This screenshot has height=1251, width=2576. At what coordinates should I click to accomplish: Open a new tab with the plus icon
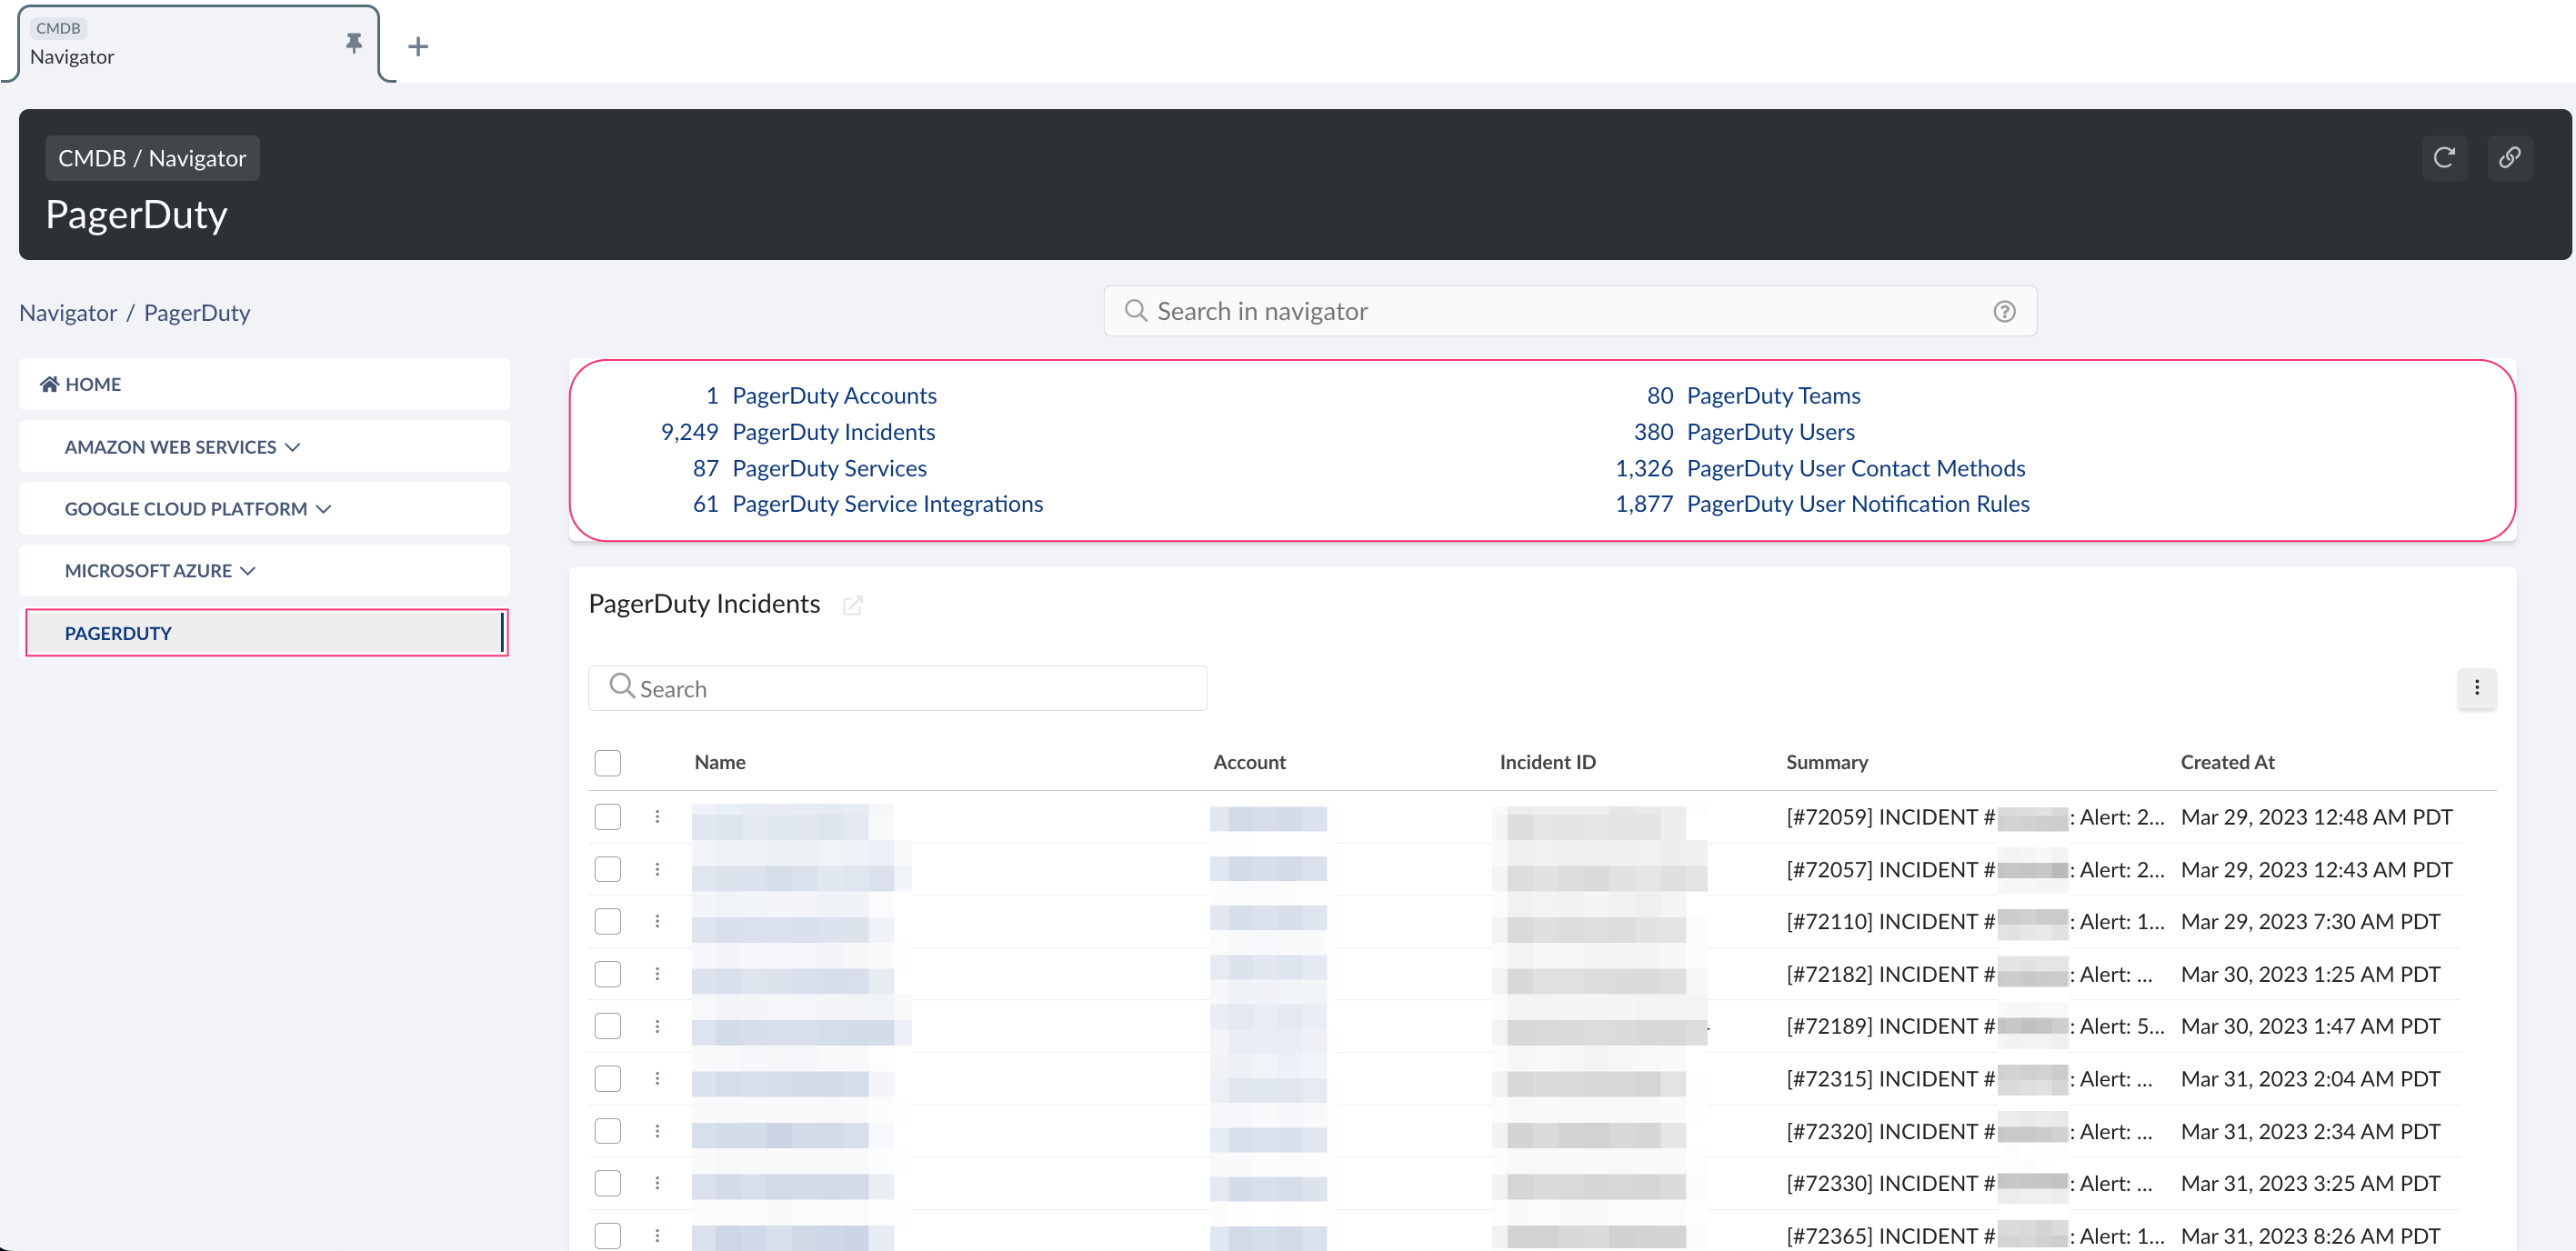tap(418, 46)
